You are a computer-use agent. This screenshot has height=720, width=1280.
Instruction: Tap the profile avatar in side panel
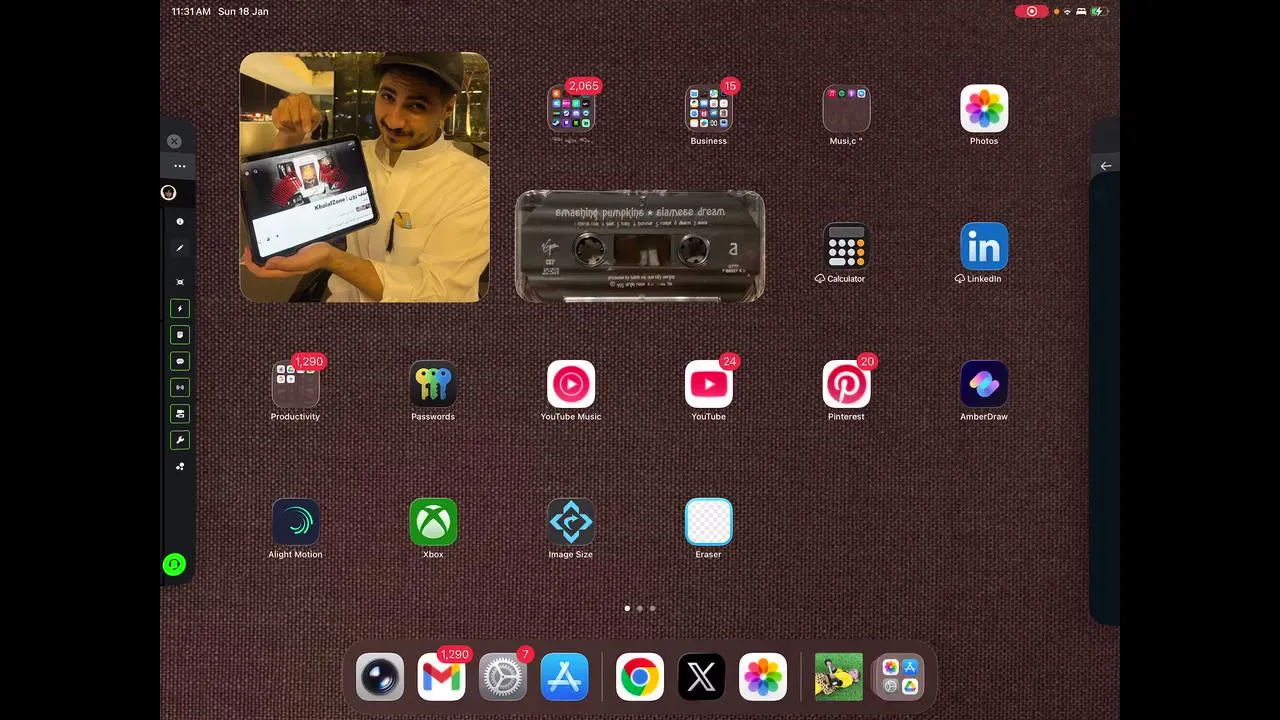169,192
